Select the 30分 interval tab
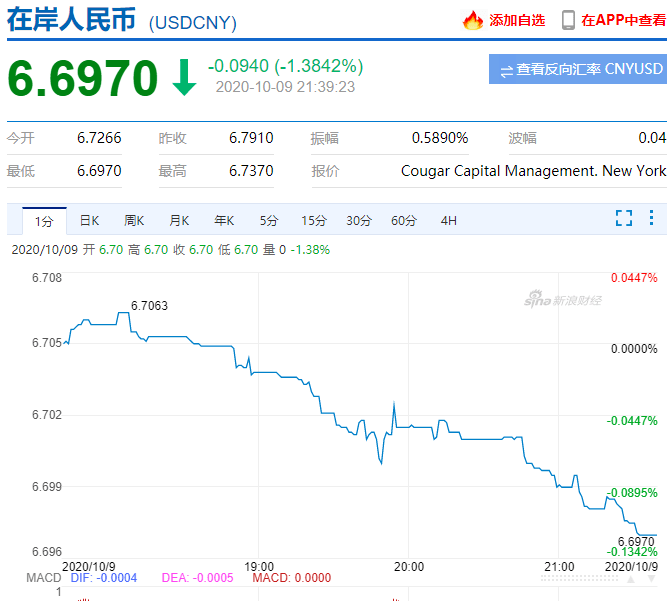This screenshot has height=601, width=667. (359, 221)
